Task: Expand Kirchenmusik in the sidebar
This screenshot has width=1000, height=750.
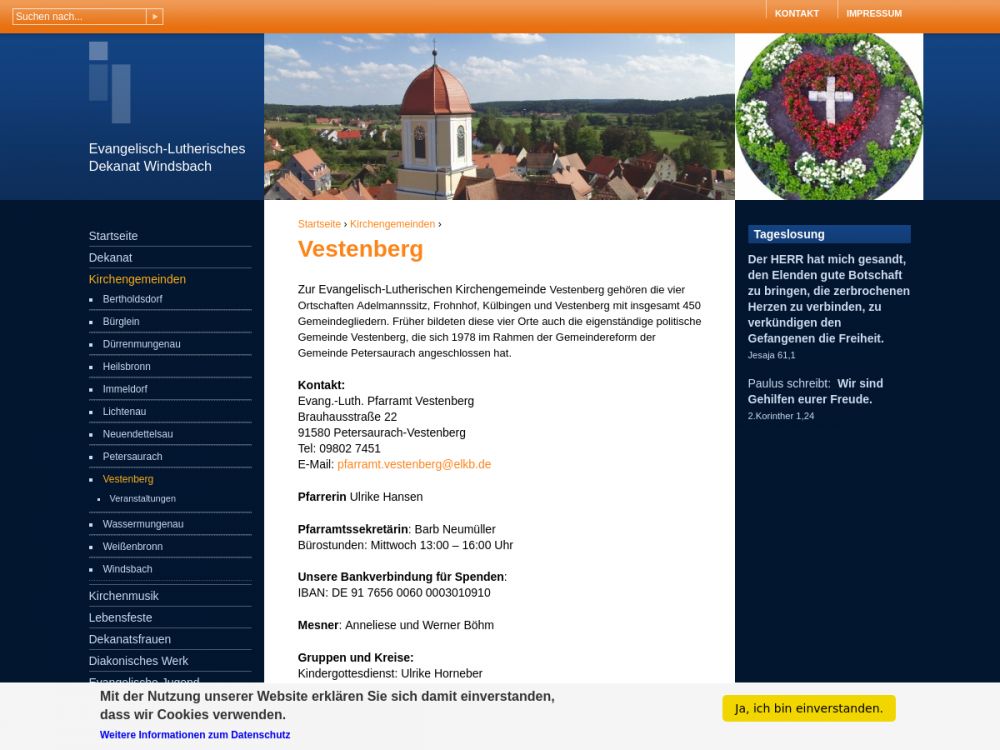Action: tap(124, 596)
